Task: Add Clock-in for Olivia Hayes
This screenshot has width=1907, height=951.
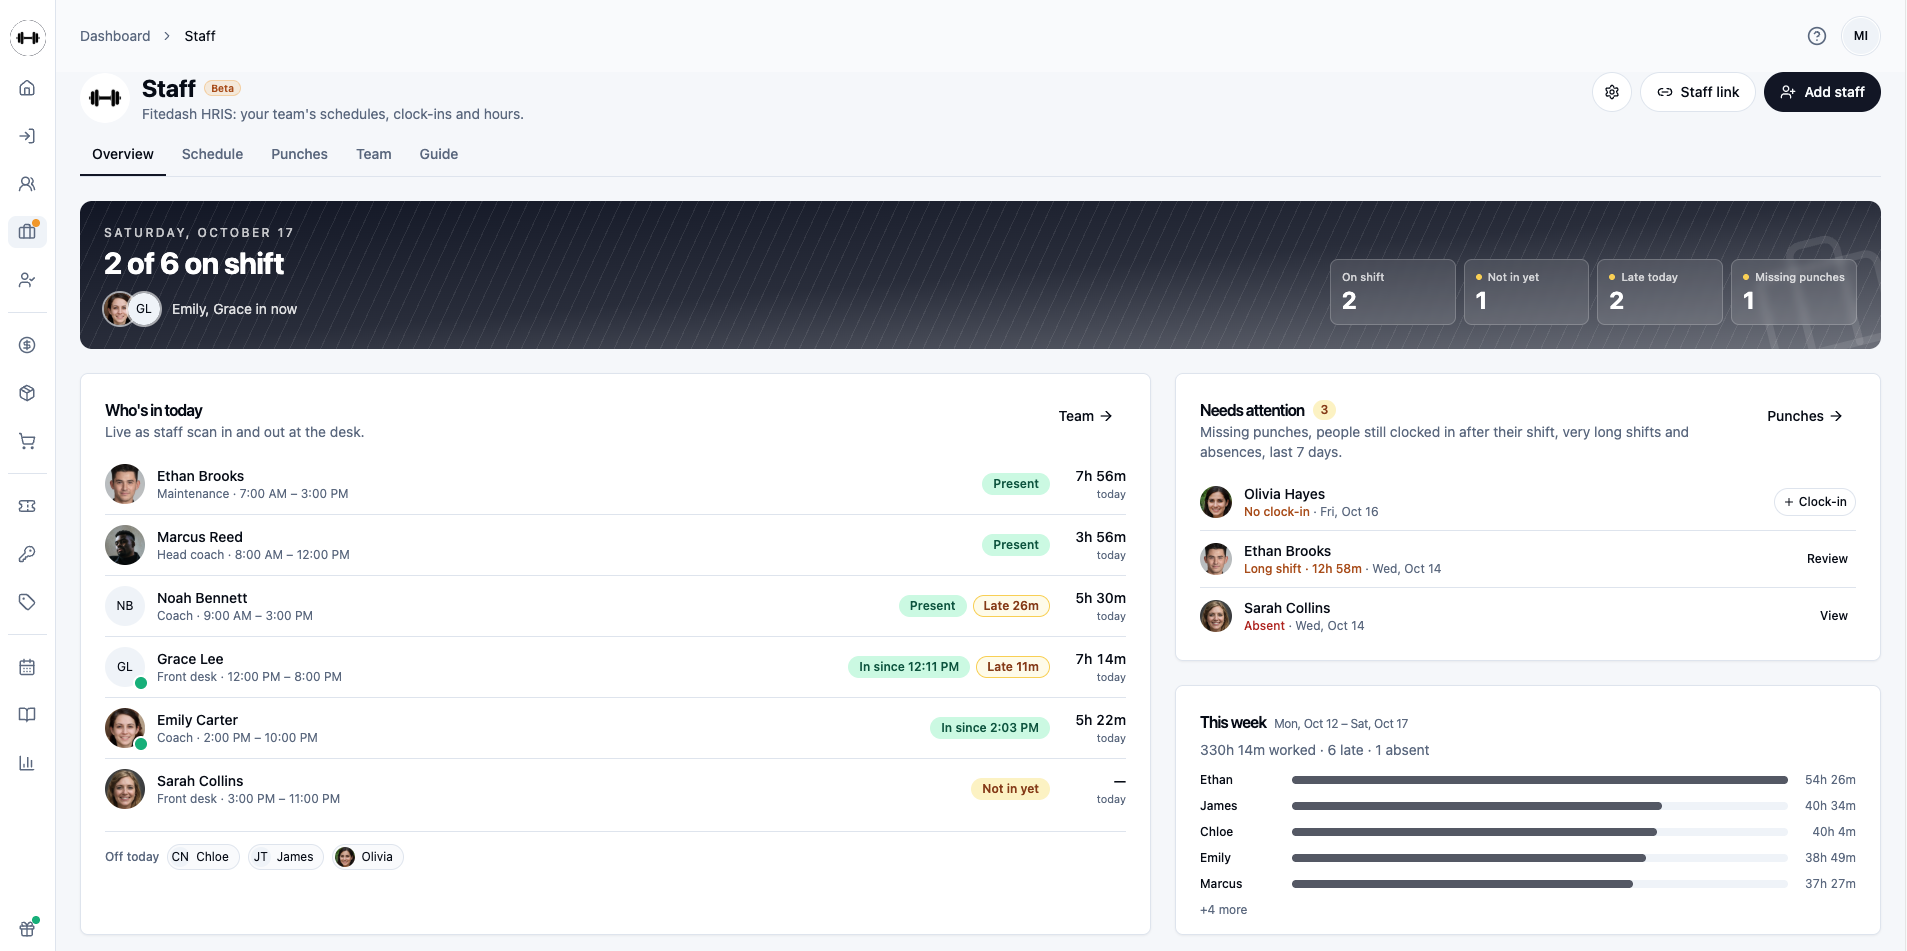Action: point(1815,502)
